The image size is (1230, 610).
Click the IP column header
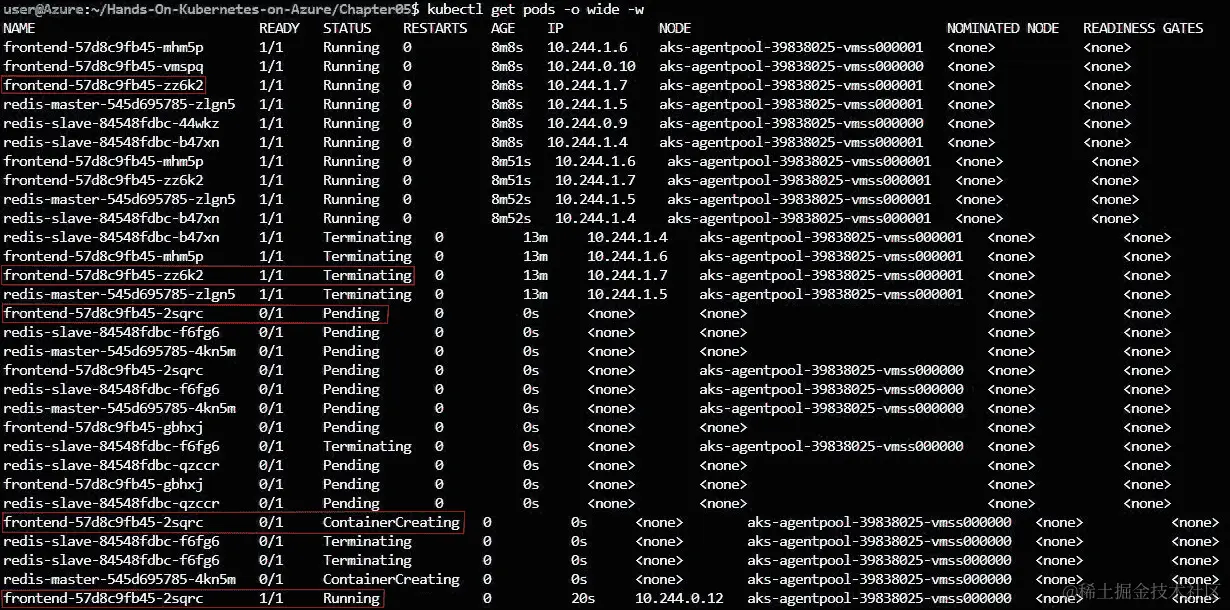tap(555, 28)
